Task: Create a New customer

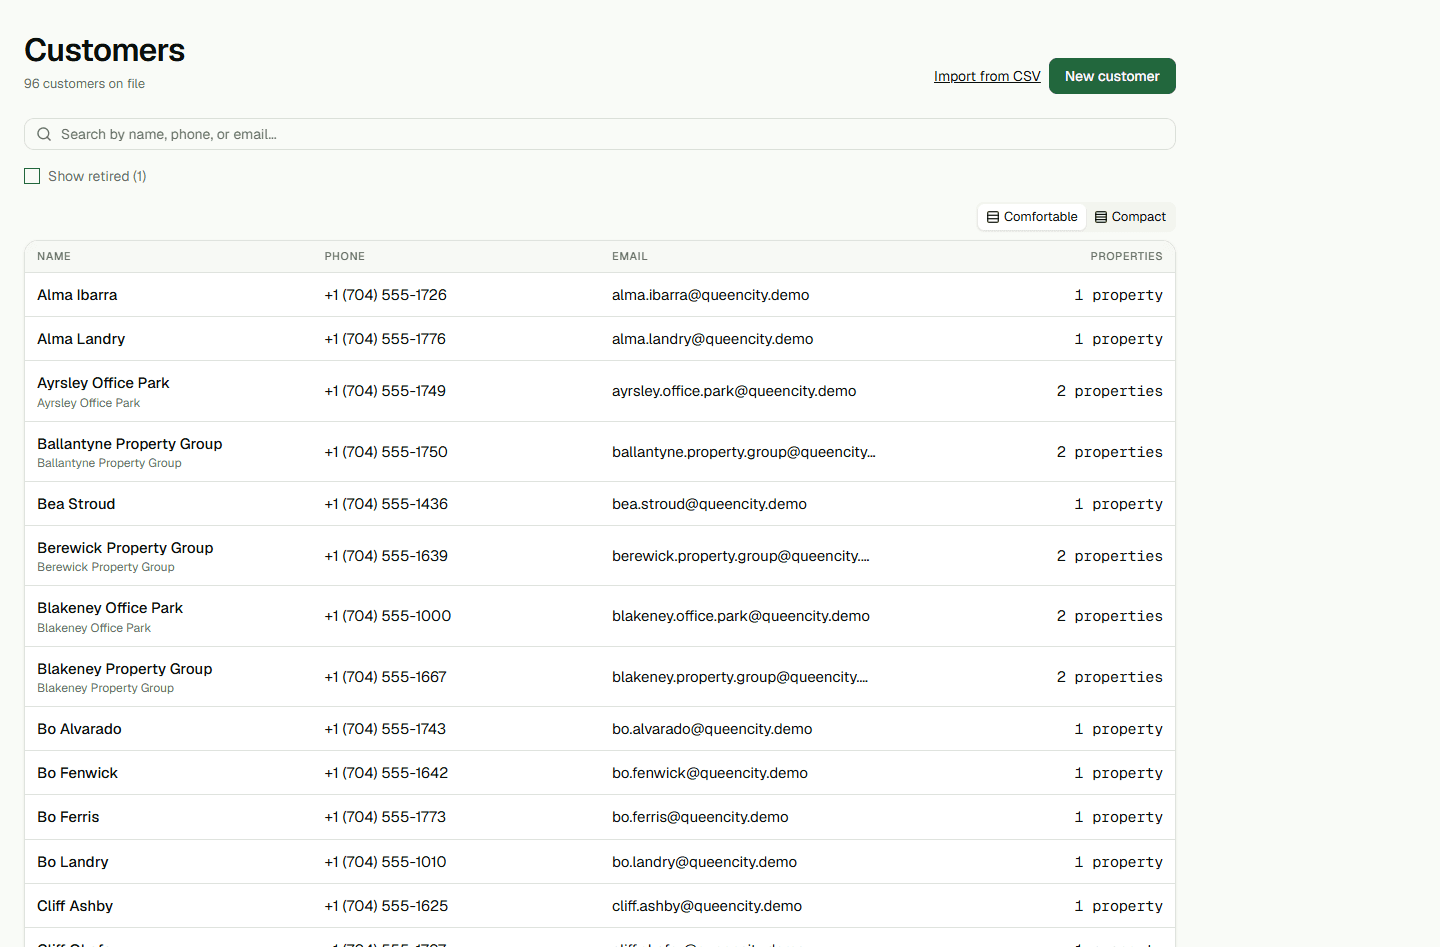Action: (x=1112, y=76)
